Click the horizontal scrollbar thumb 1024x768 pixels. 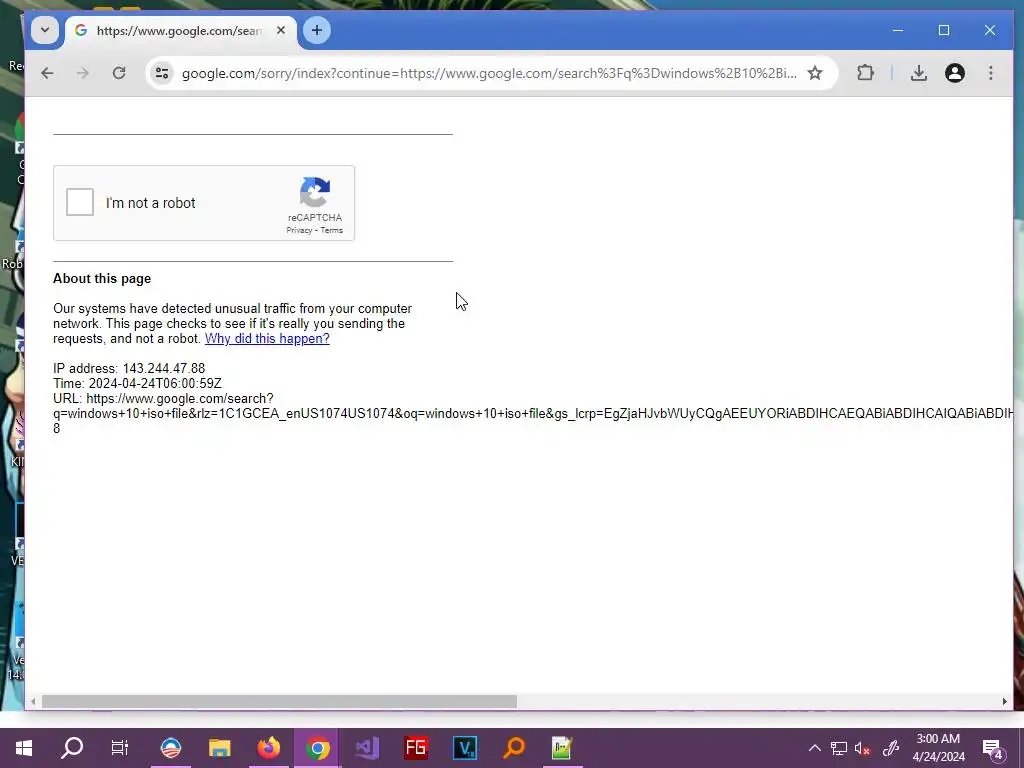[280, 701]
